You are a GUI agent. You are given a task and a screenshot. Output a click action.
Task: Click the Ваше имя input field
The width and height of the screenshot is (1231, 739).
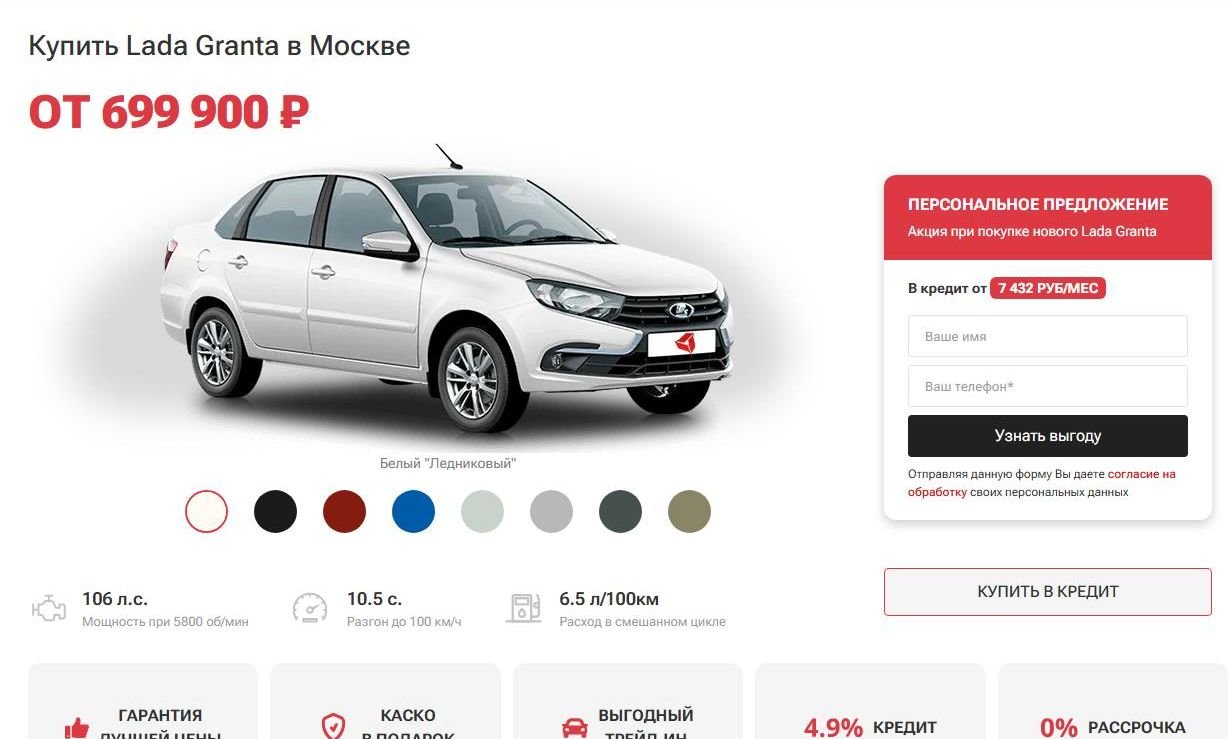click(1048, 336)
